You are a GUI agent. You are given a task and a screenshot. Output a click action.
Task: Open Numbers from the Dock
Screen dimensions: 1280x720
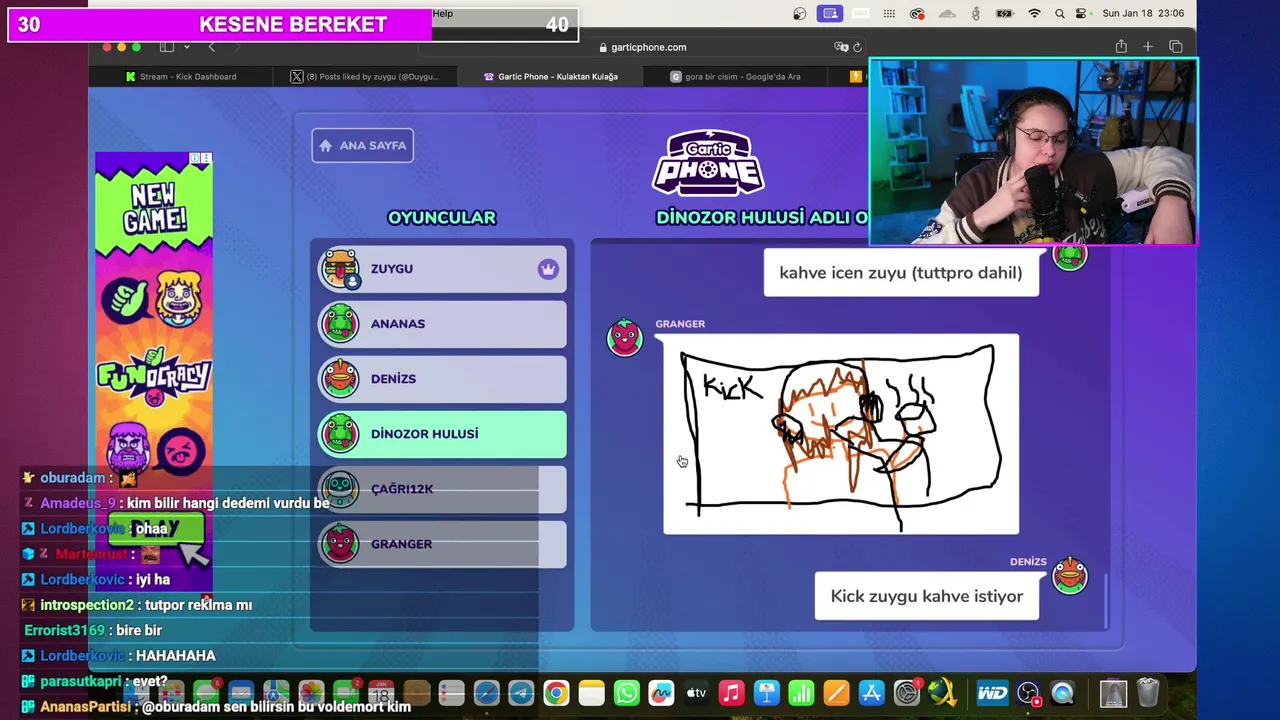pyautogui.click(x=801, y=693)
